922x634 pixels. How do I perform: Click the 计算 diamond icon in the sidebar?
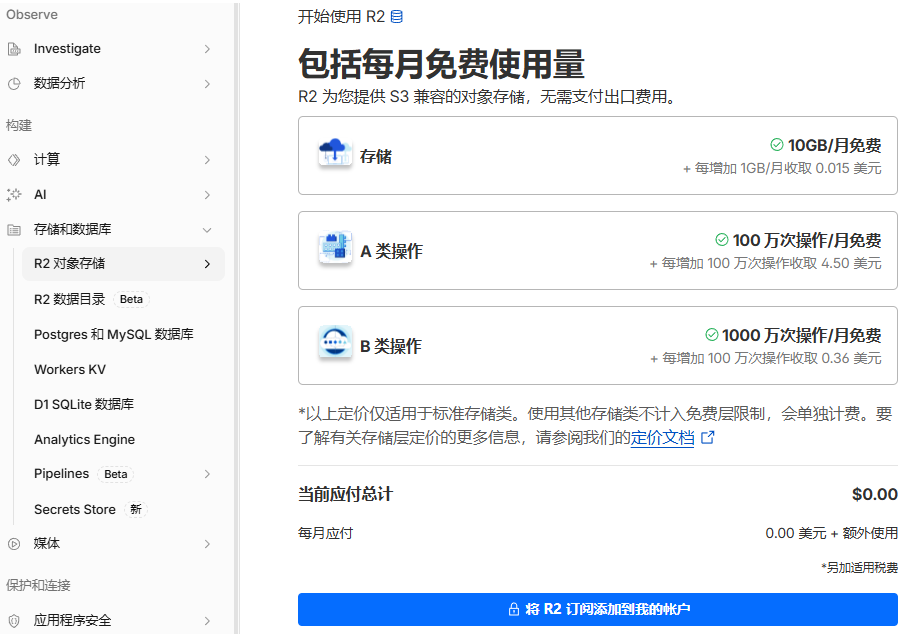(x=14, y=160)
